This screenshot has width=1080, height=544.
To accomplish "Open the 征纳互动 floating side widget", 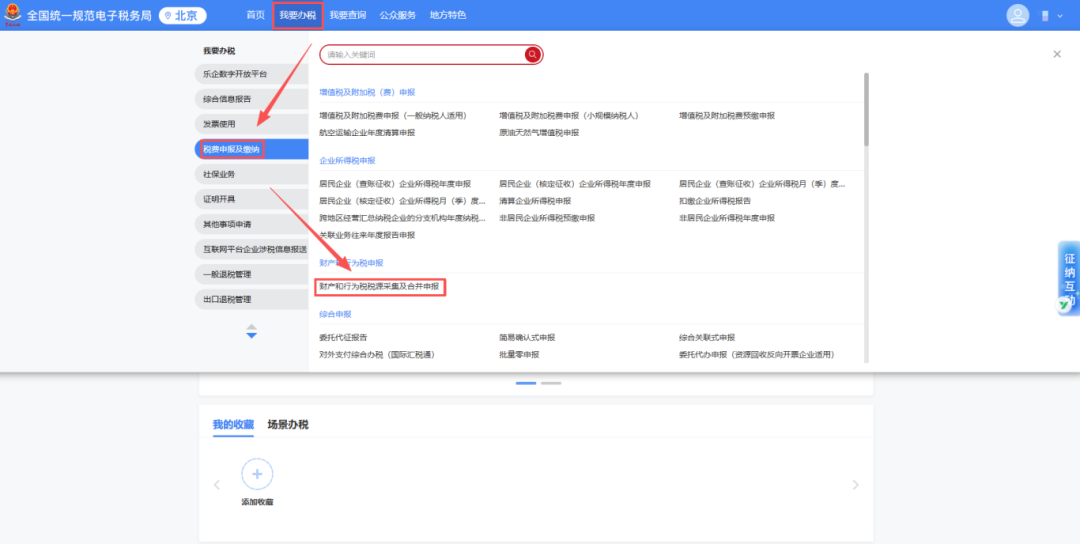I will 1068,279.
